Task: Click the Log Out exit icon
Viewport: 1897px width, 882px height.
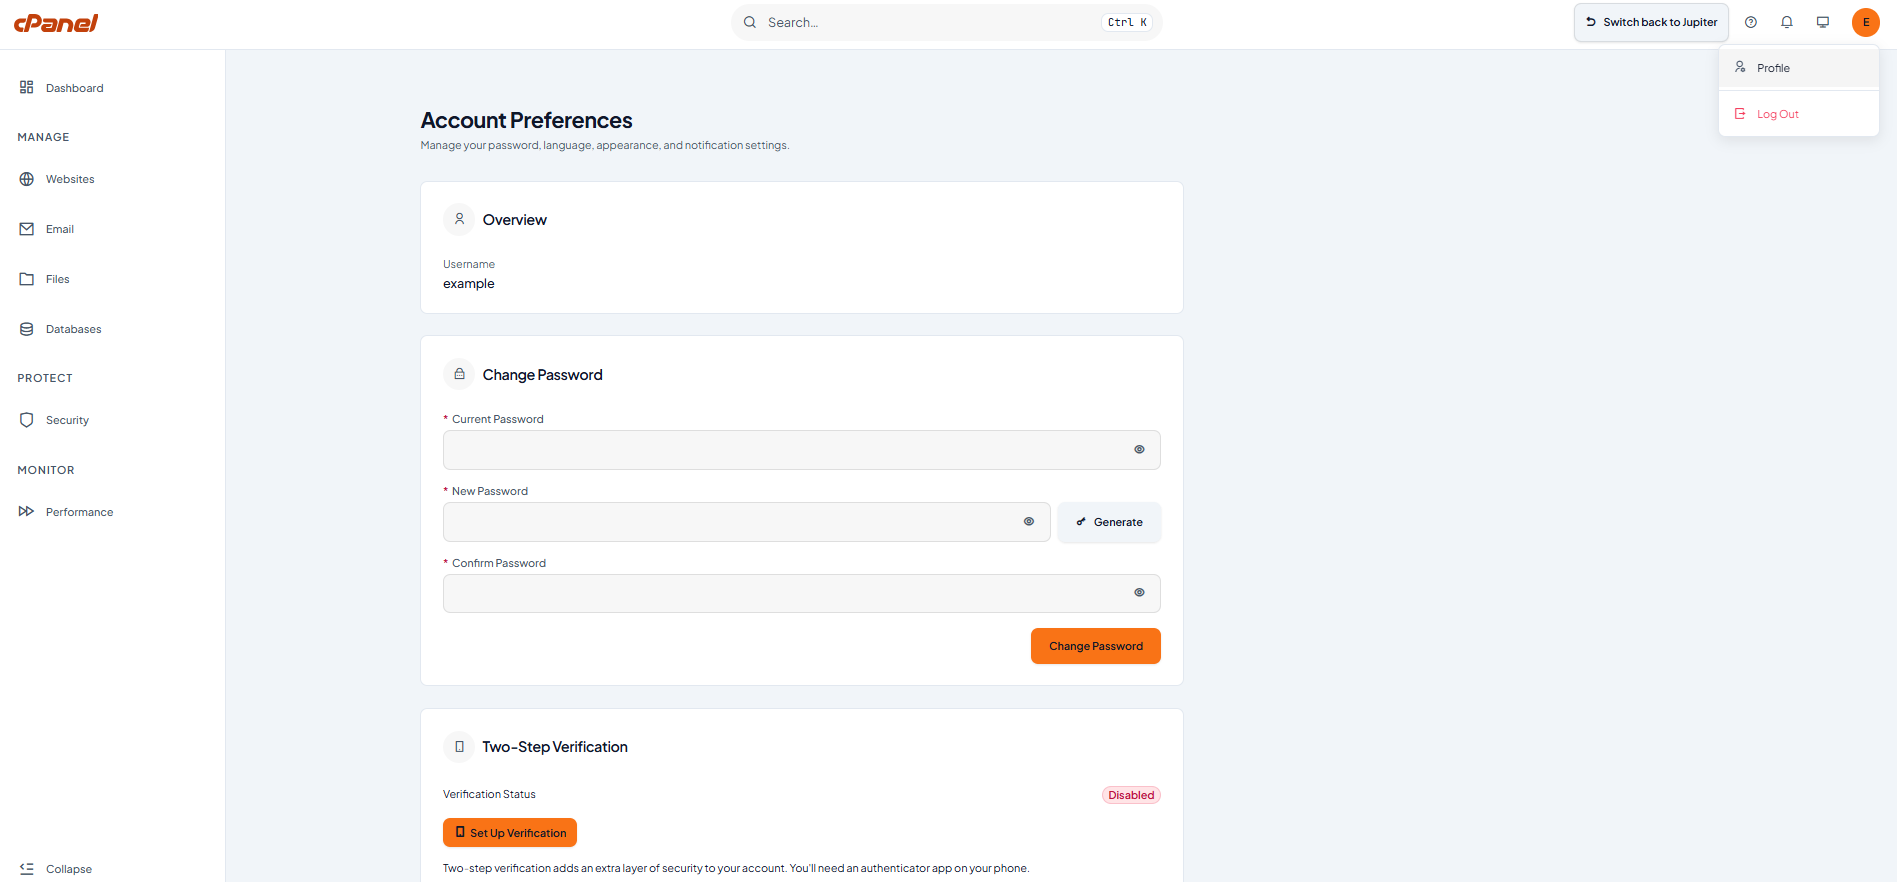Action: pyautogui.click(x=1740, y=114)
